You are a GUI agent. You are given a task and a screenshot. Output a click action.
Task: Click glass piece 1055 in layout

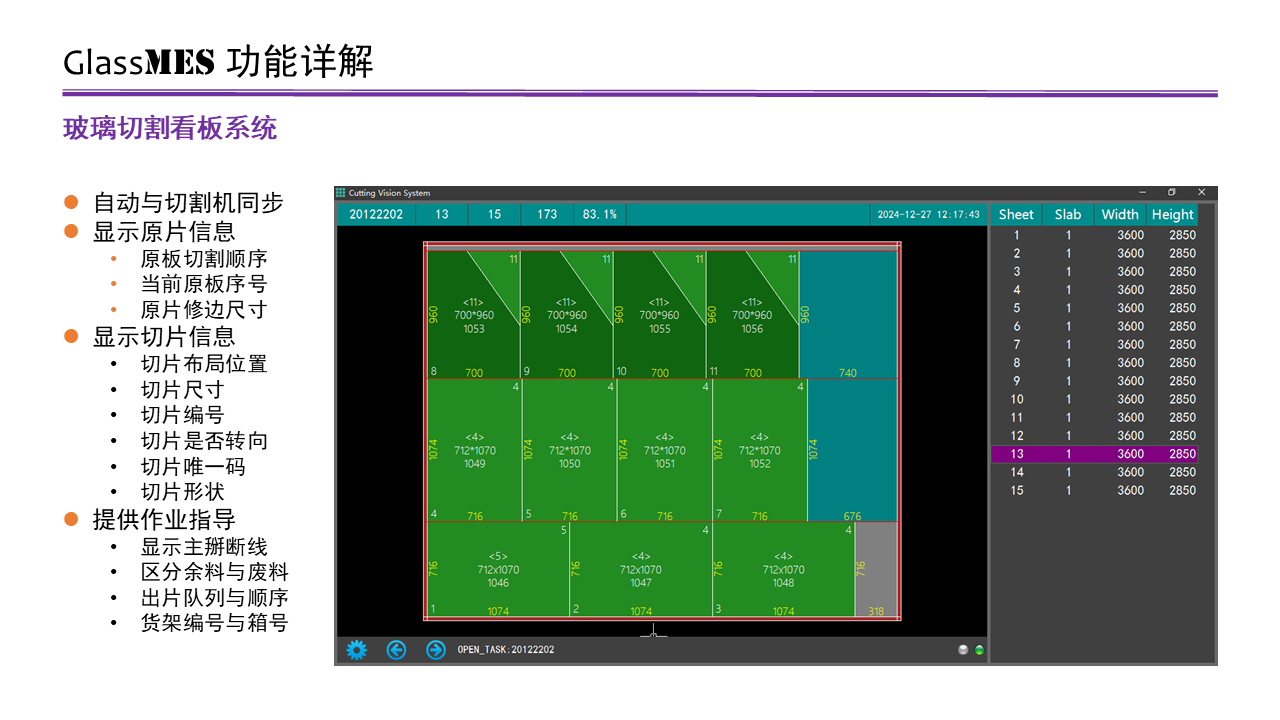click(659, 314)
